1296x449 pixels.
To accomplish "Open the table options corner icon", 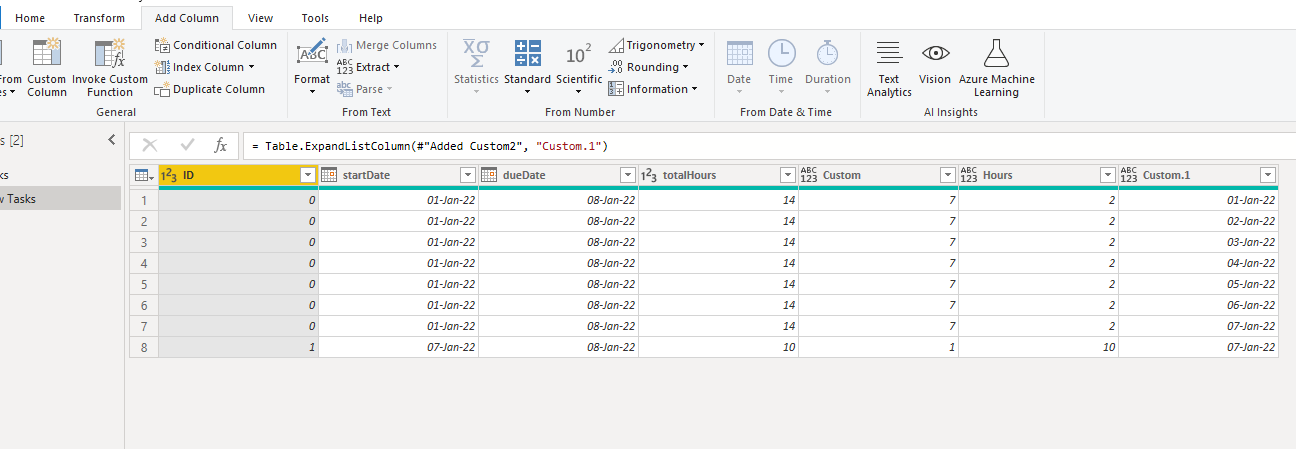I will pos(144,175).
